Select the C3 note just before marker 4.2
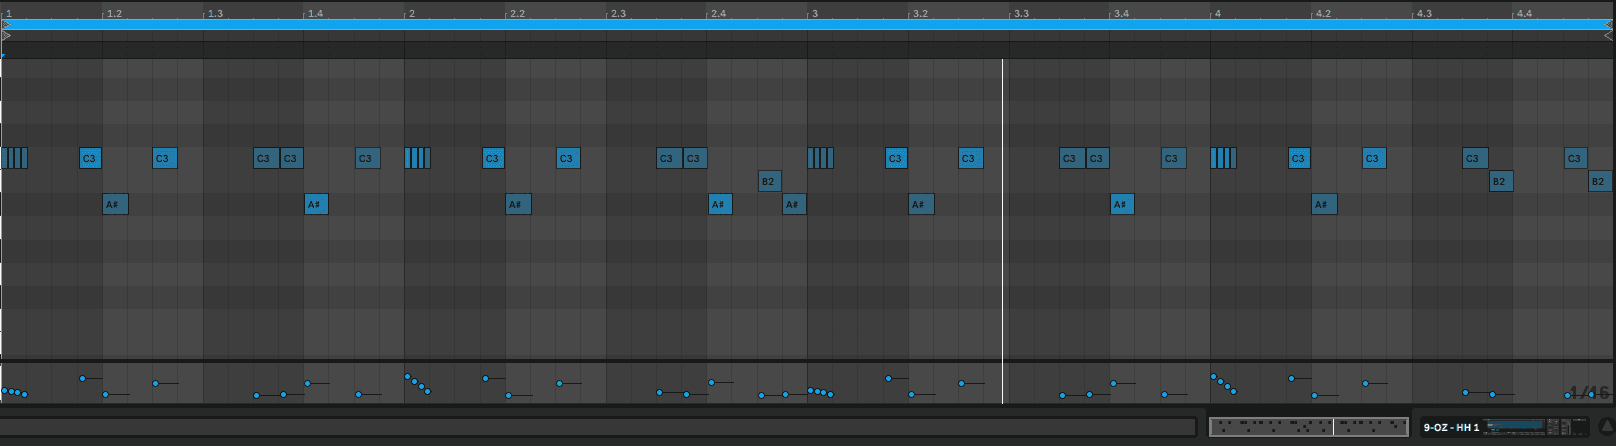This screenshot has height=446, width=1616. [1299, 158]
